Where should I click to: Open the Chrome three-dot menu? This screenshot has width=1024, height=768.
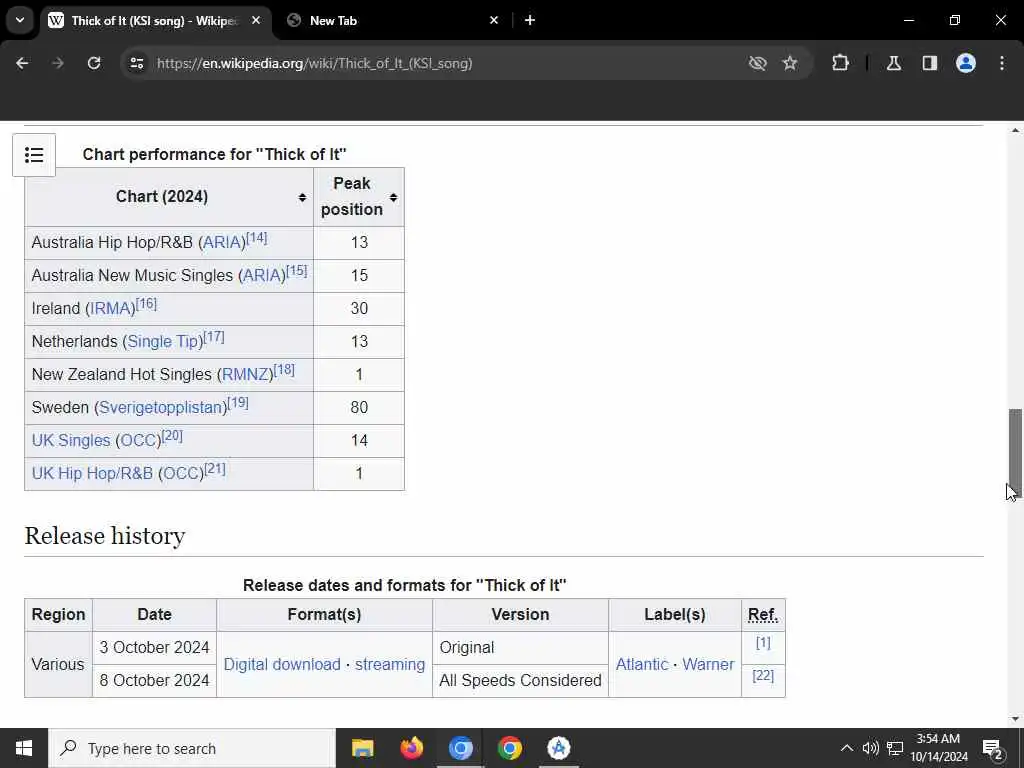[1002, 63]
